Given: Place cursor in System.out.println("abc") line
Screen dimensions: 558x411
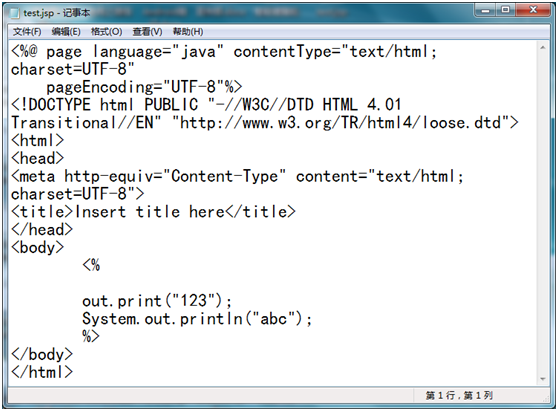Looking at the screenshot, I should pos(197,319).
